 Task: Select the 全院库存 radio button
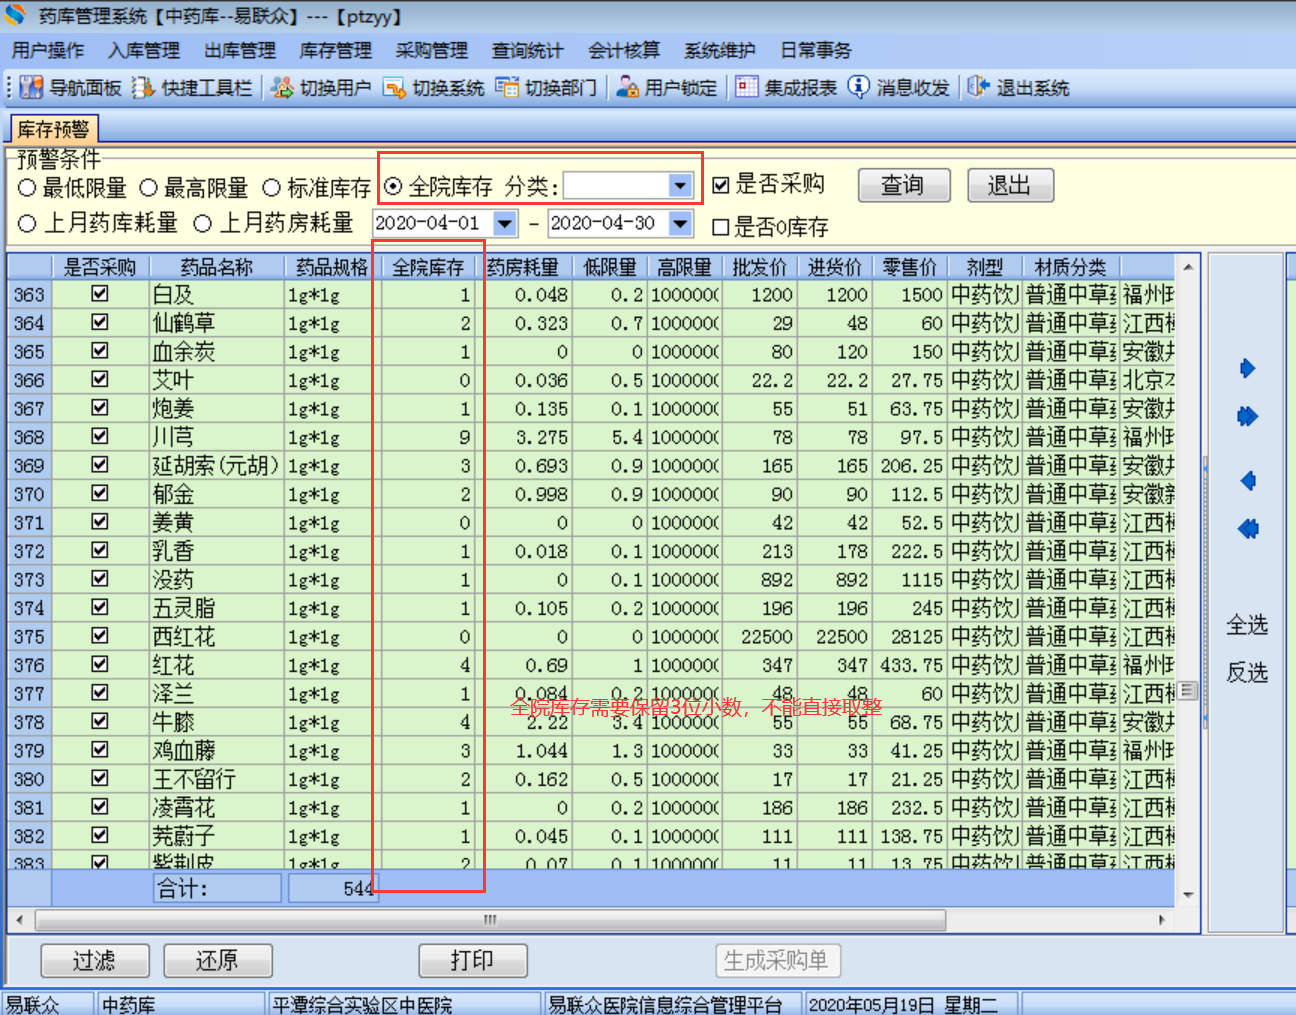(394, 187)
